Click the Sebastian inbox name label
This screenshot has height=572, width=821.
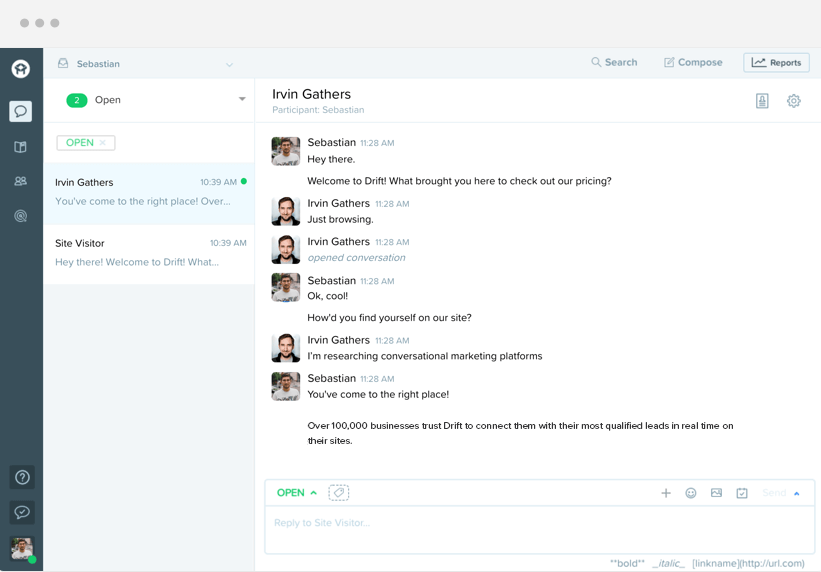click(98, 64)
